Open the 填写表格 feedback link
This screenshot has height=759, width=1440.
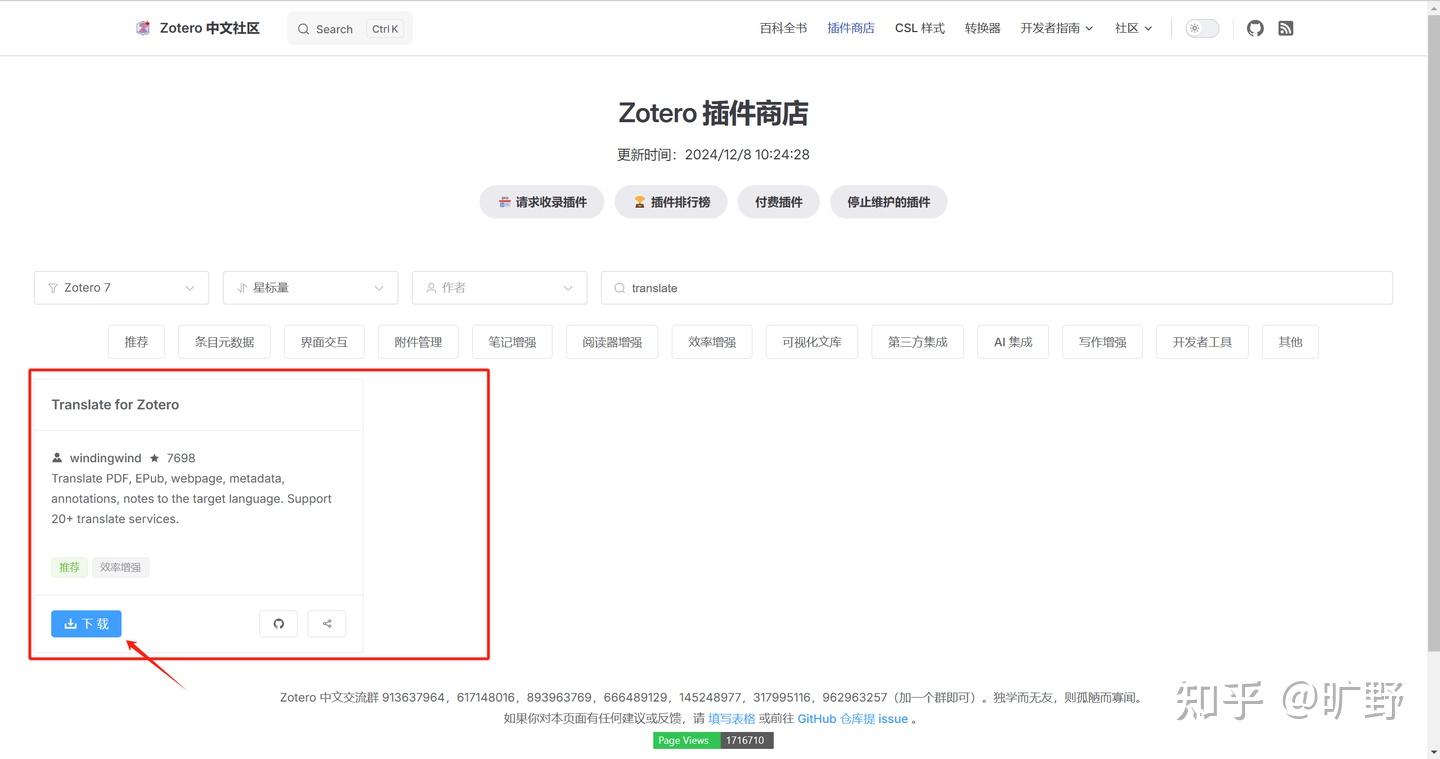[x=732, y=718]
